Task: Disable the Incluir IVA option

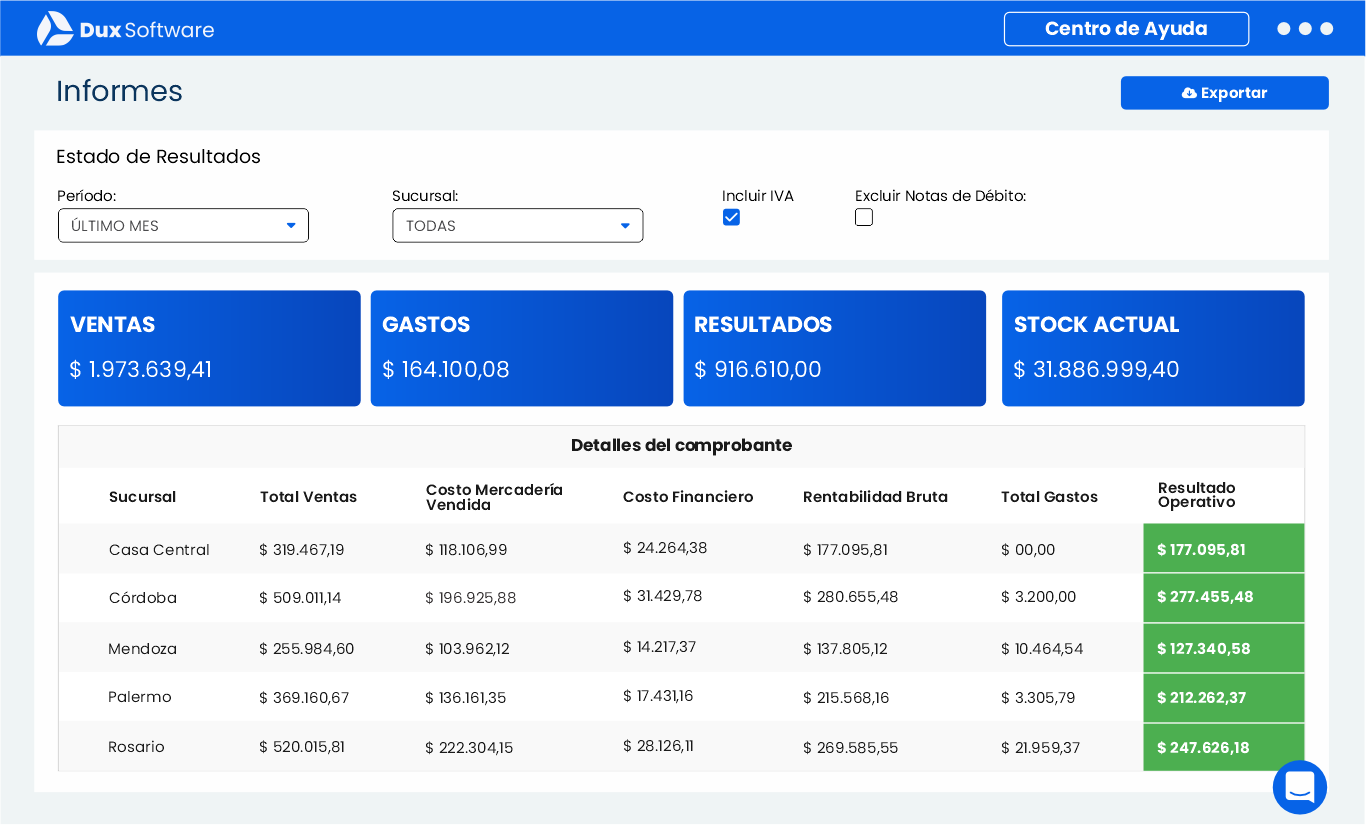Action: (731, 217)
